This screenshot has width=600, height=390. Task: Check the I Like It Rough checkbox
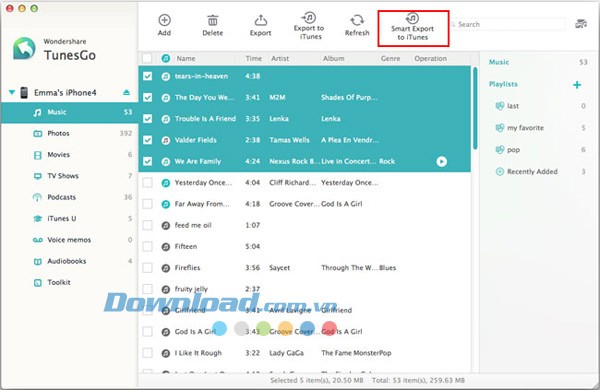[147, 352]
